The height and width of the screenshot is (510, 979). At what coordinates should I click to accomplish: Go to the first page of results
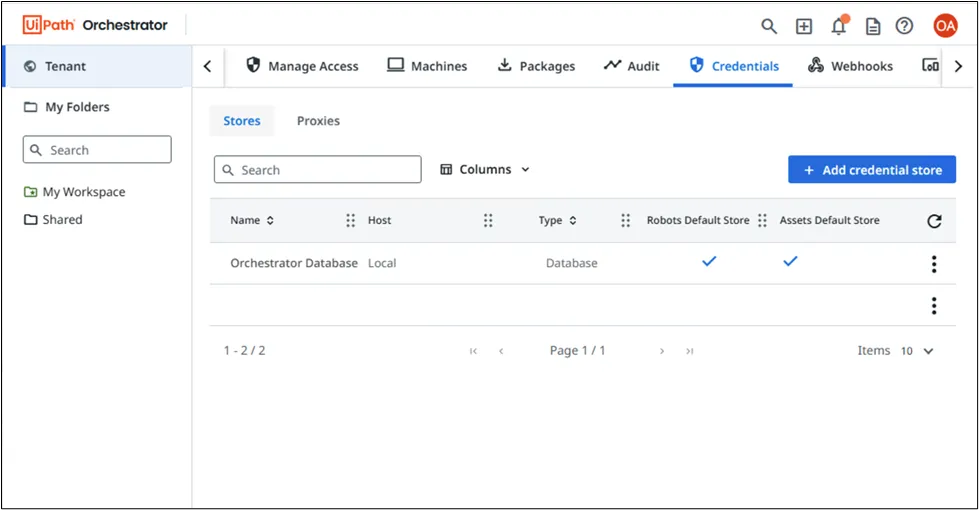point(473,351)
